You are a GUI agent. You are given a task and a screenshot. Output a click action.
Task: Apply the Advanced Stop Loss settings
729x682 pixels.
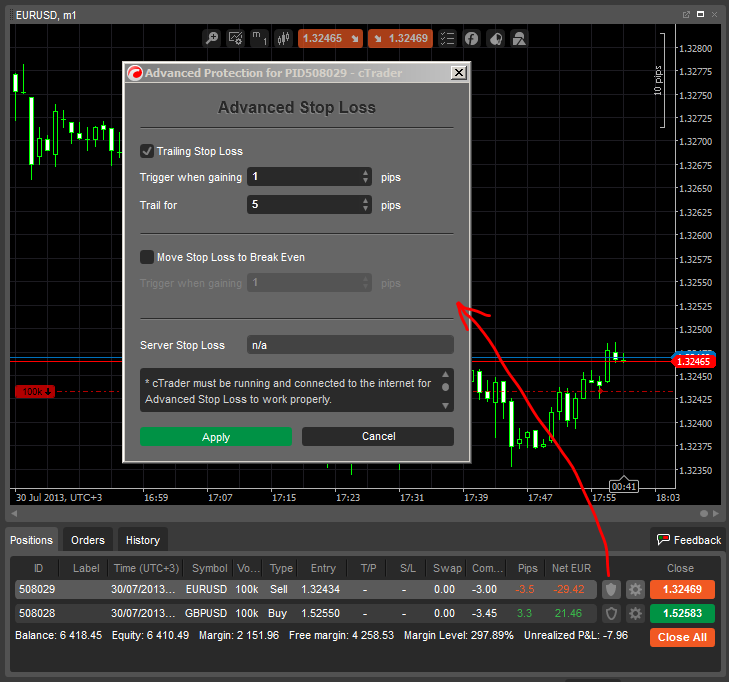pos(216,437)
